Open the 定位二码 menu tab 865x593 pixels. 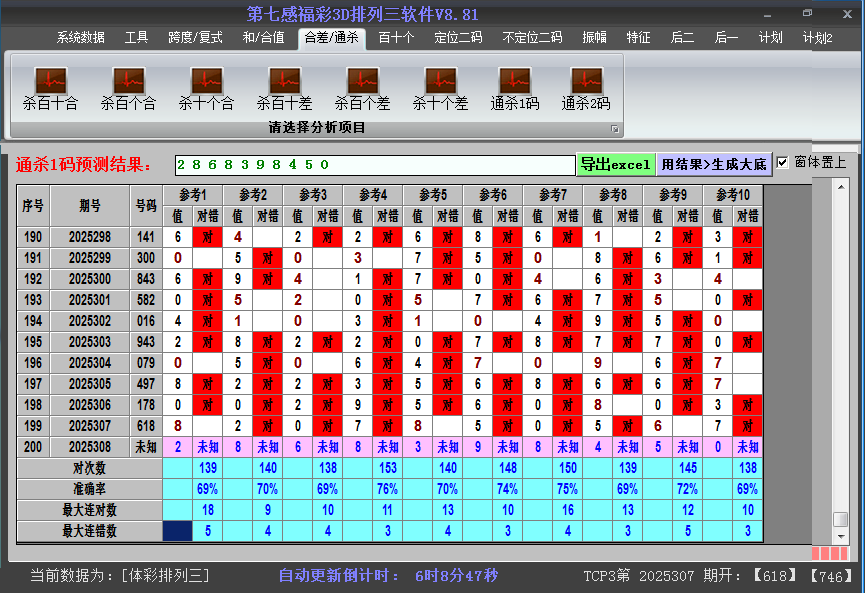(x=458, y=38)
